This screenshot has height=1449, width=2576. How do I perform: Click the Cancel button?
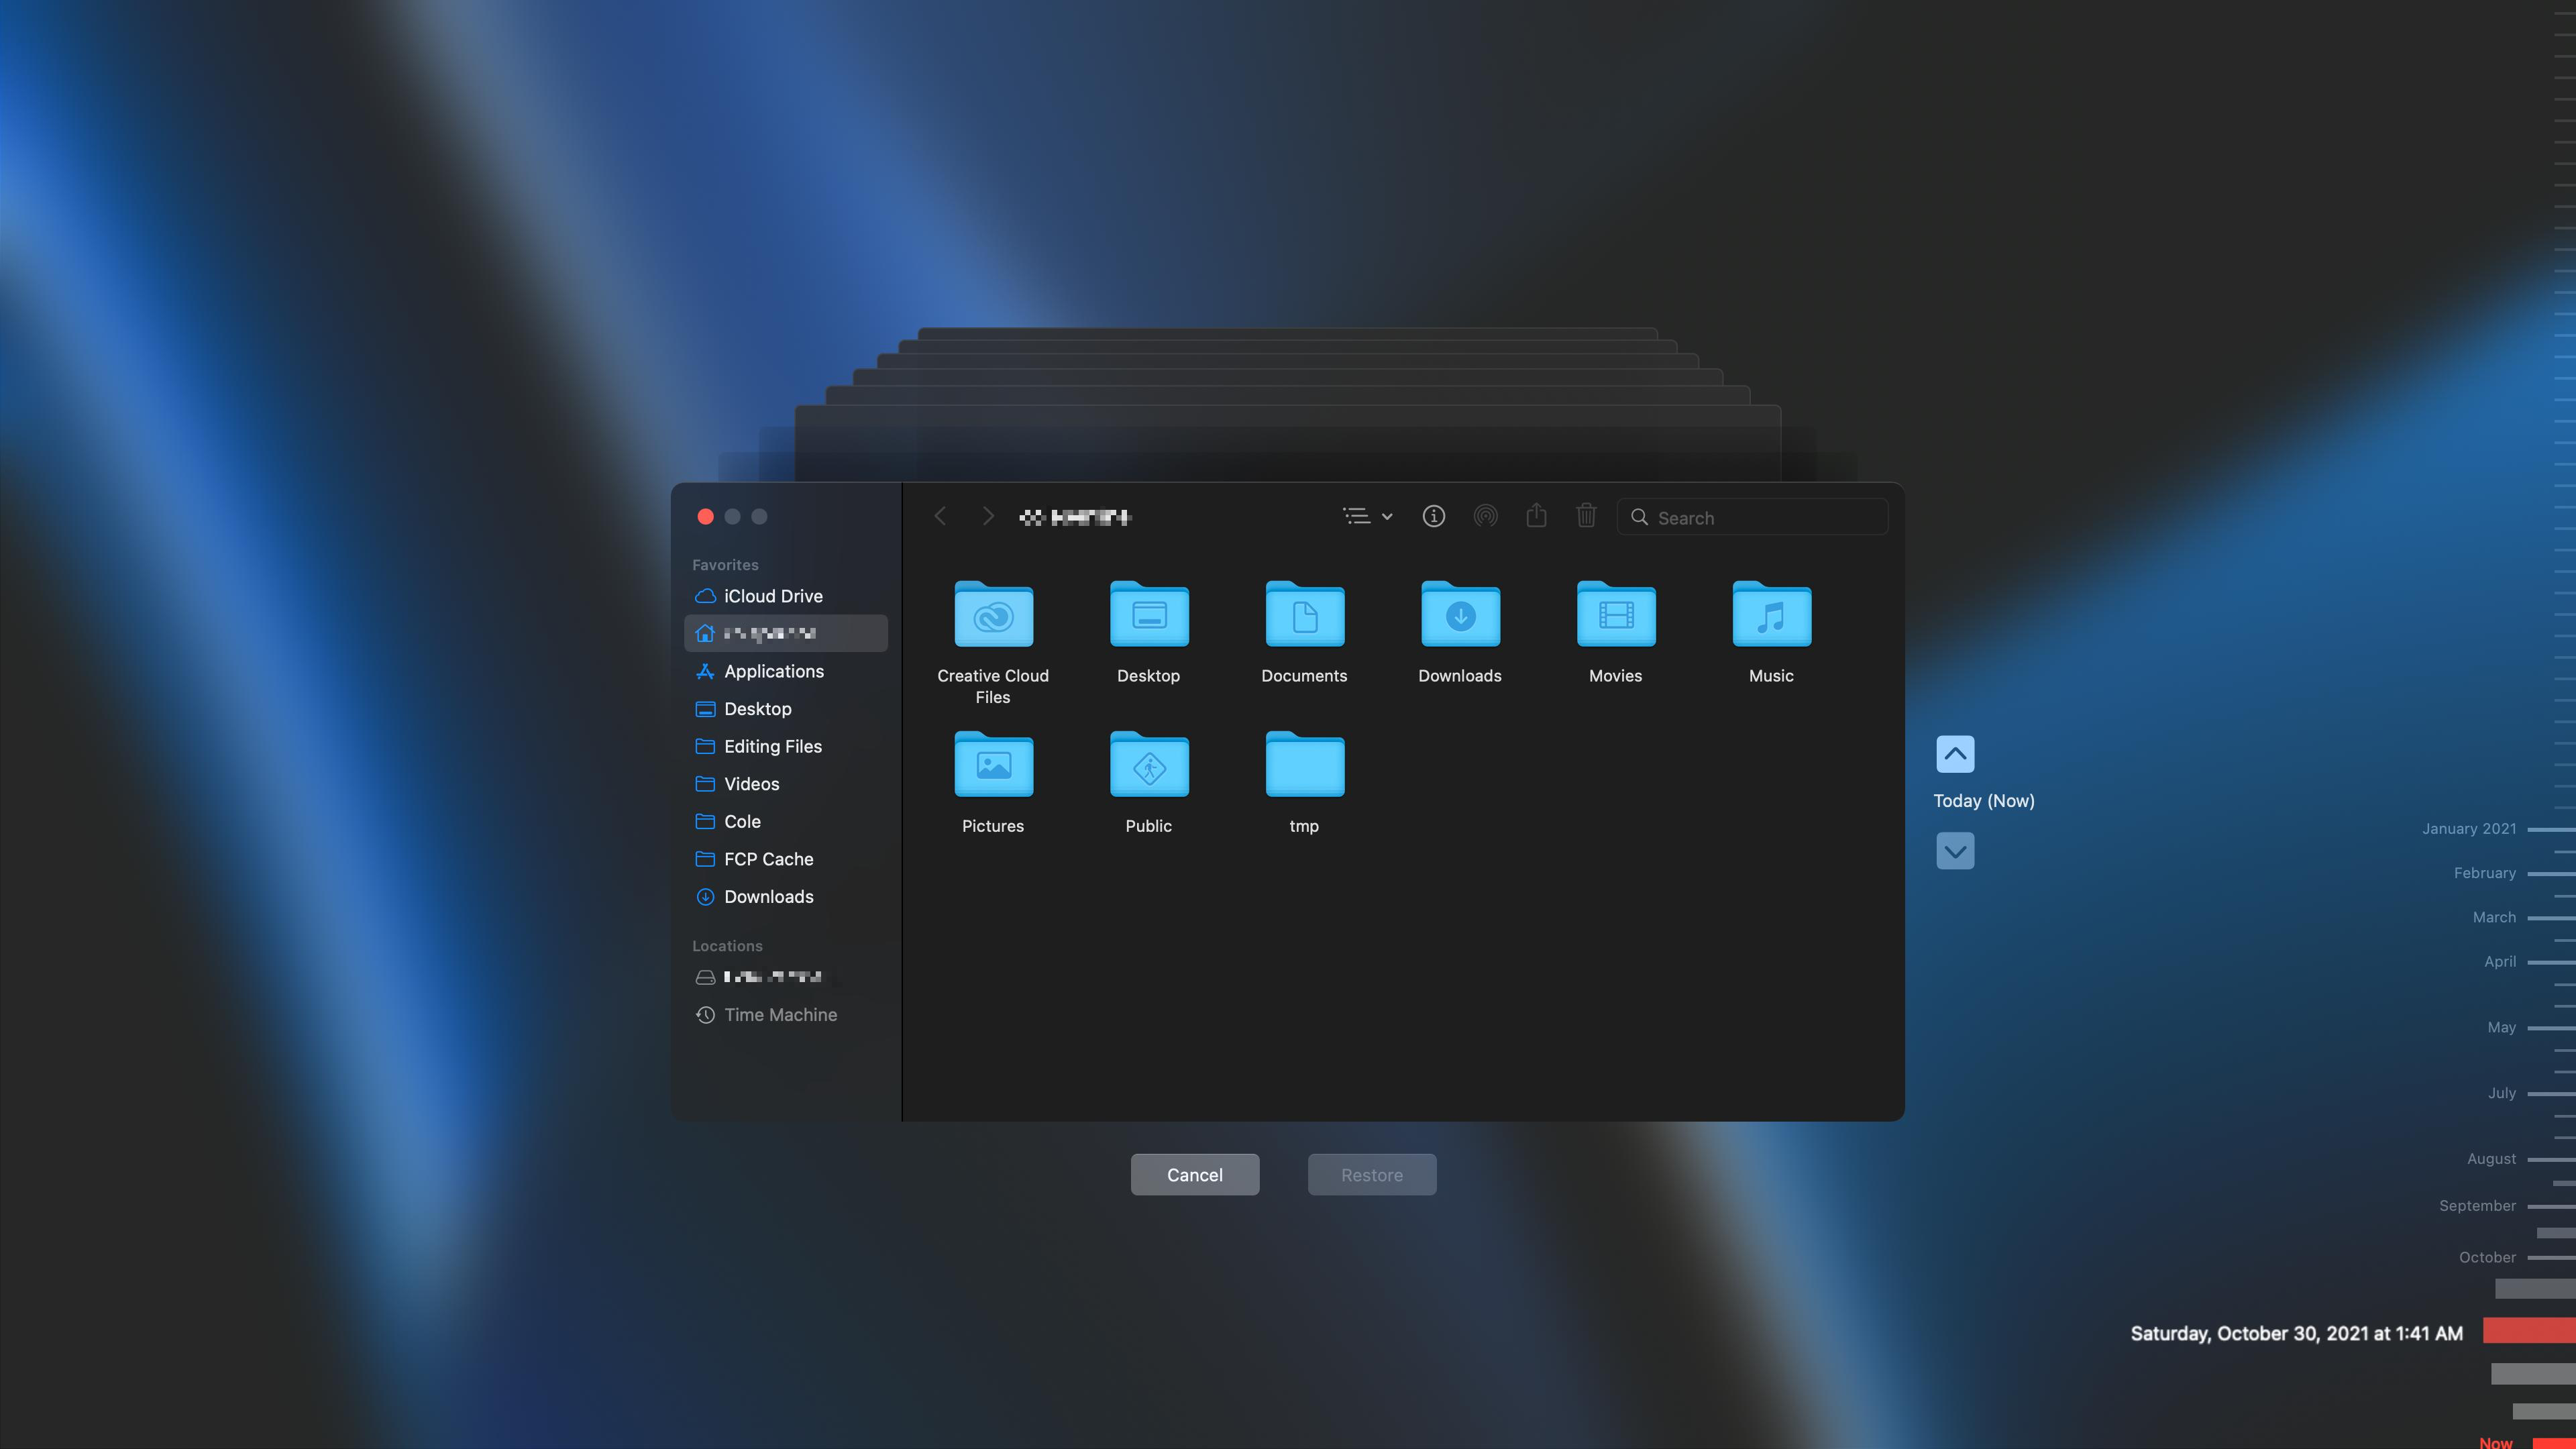(x=1194, y=1173)
